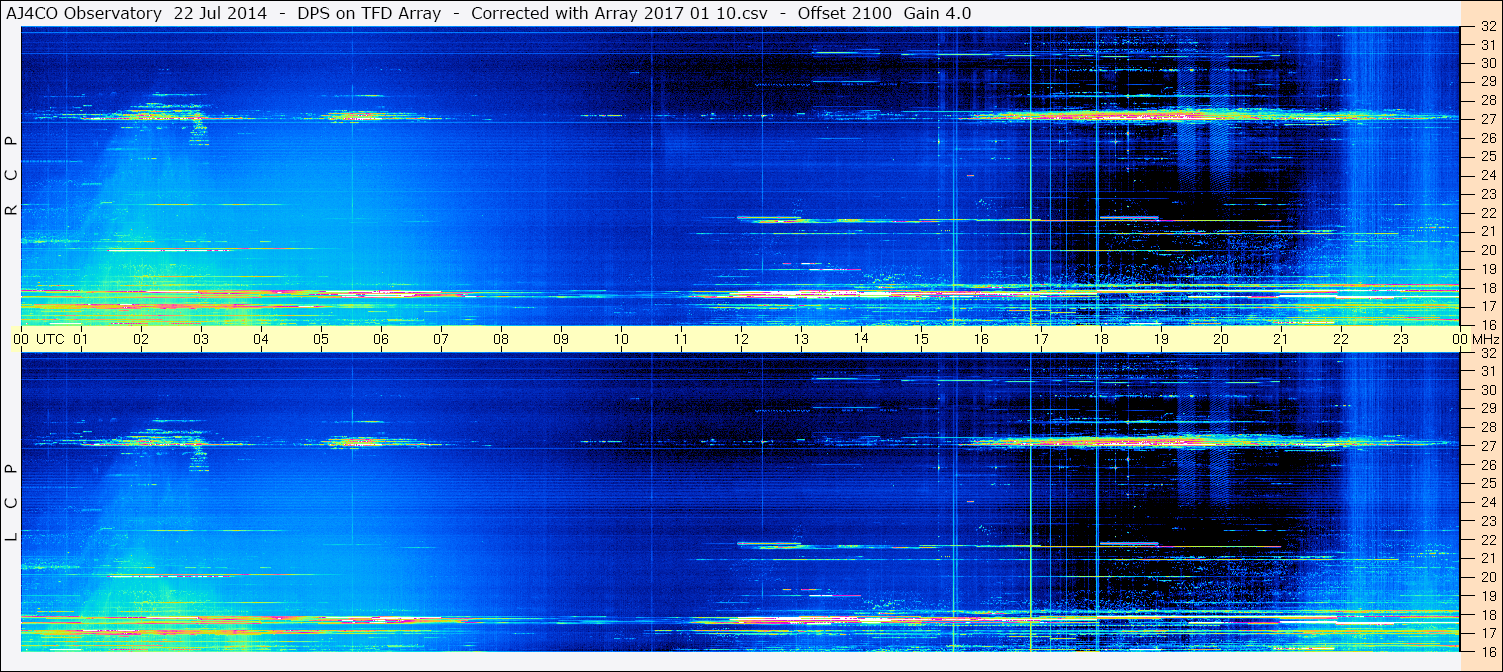
Task: Click hour 17 on the UTC time axis
Action: [x=1041, y=339]
